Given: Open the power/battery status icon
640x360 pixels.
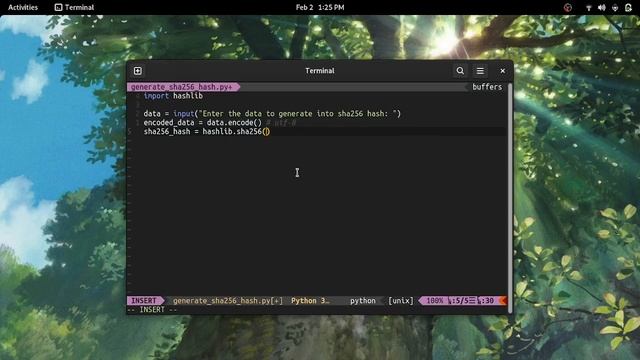Looking at the screenshot, I should pyautogui.click(x=628, y=7).
